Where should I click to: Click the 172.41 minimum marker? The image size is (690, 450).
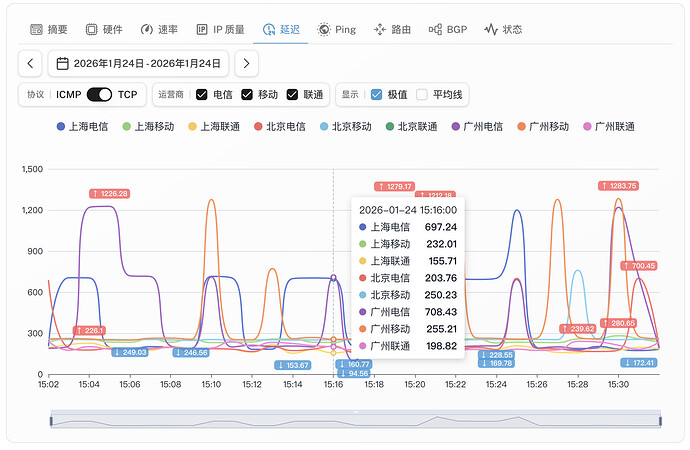point(639,363)
